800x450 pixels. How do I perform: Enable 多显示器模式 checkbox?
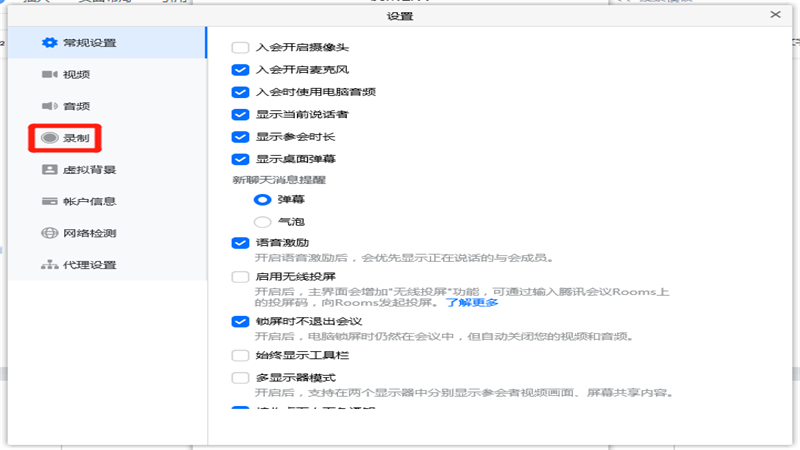coord(240,378)
